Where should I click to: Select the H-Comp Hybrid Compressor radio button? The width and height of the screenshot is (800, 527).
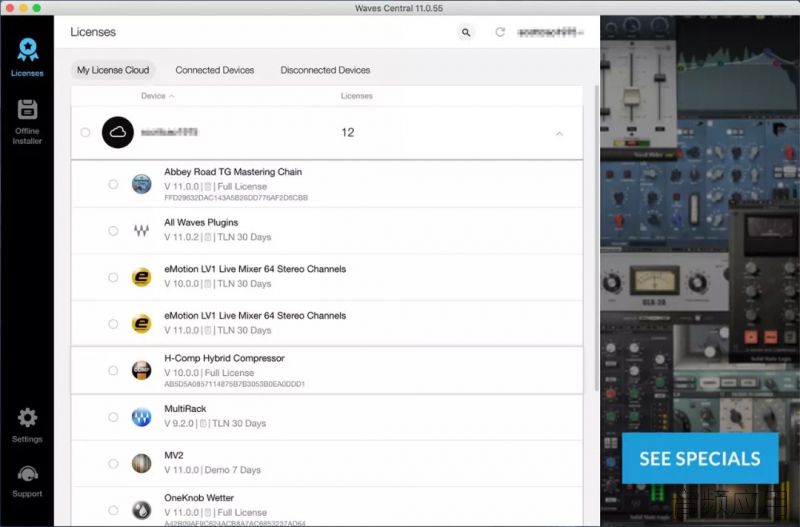[x=113, y=370]
